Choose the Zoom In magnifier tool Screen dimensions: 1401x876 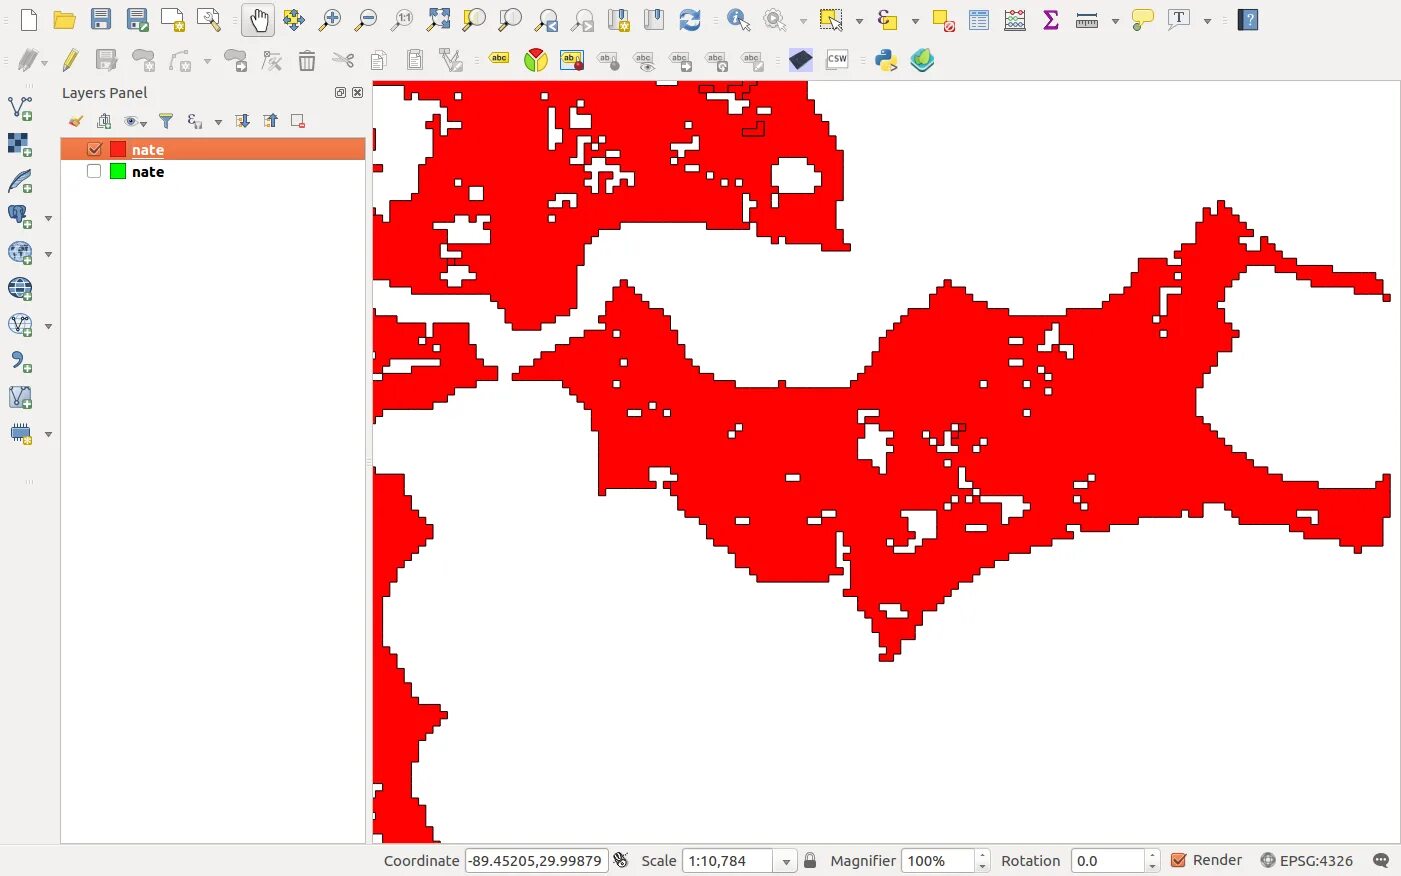click(330, 20)
